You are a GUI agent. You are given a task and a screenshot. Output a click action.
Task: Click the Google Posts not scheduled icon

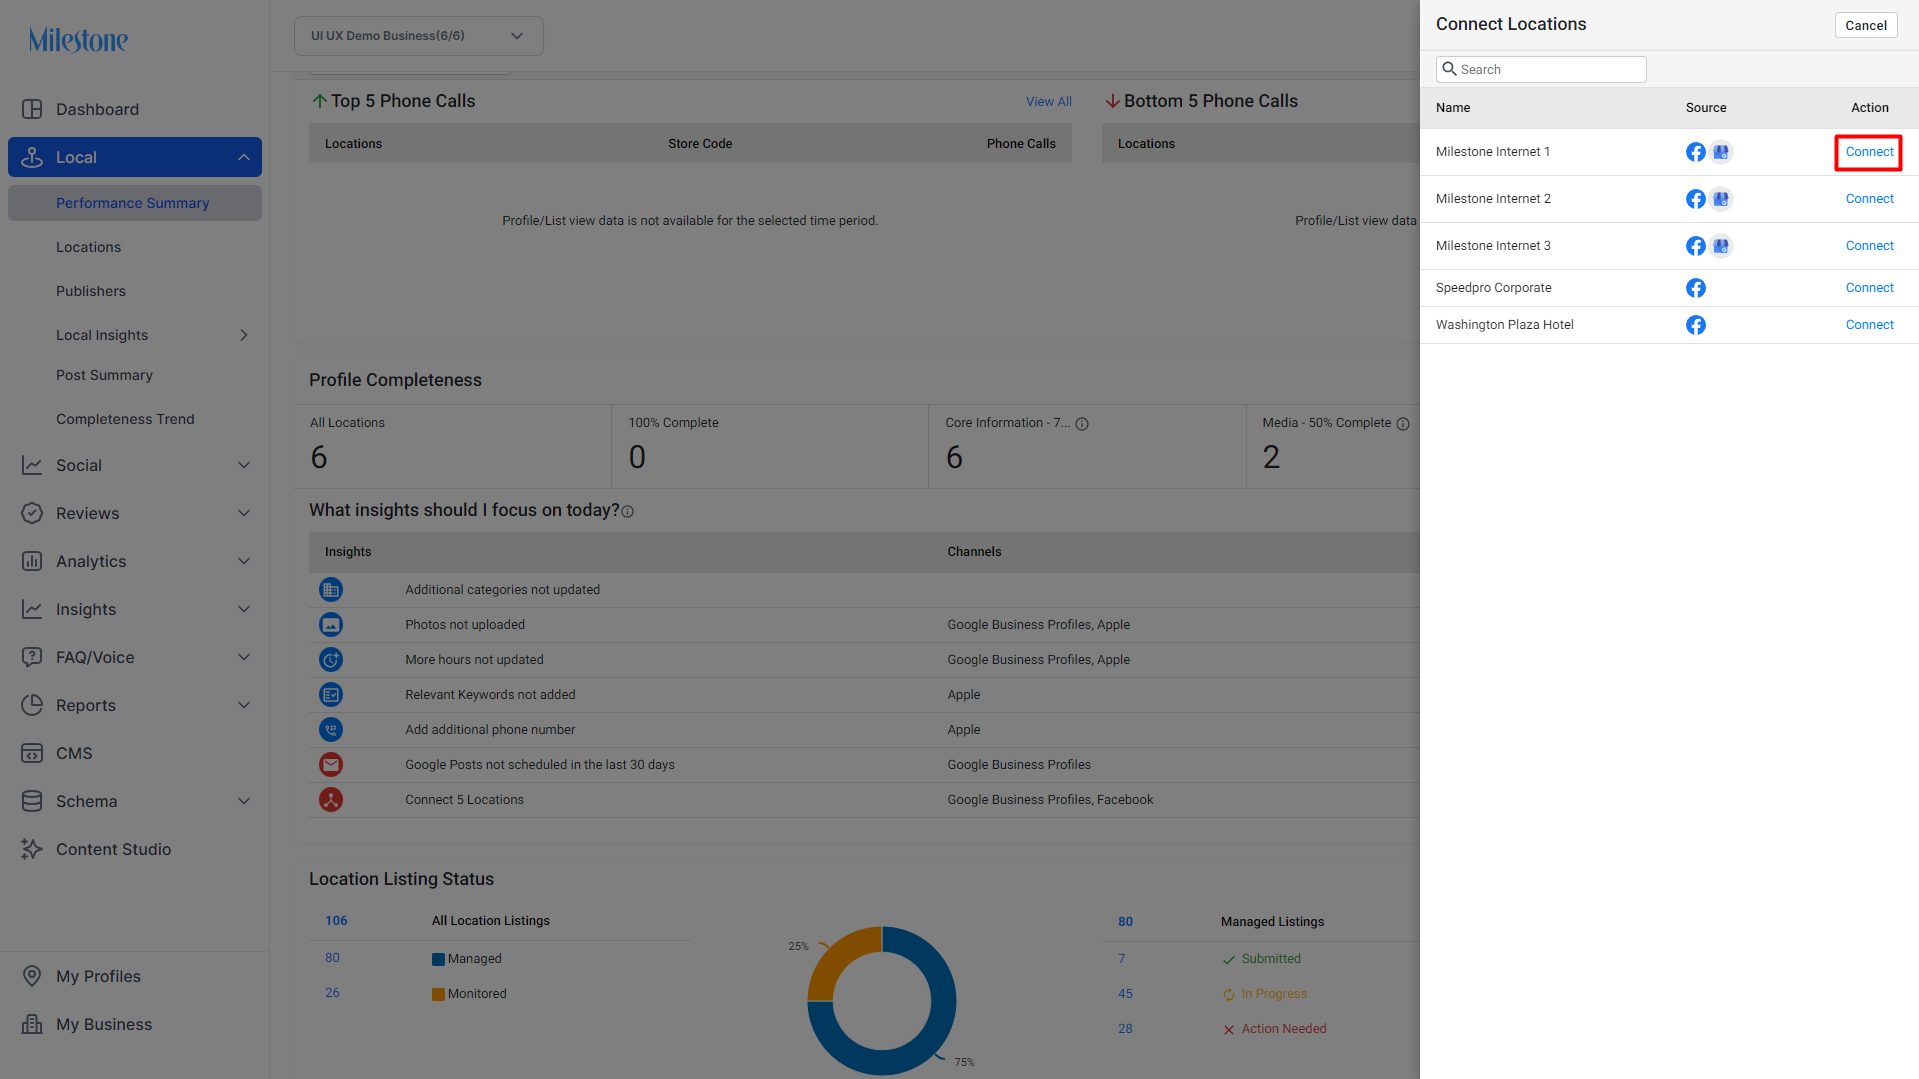331,765
